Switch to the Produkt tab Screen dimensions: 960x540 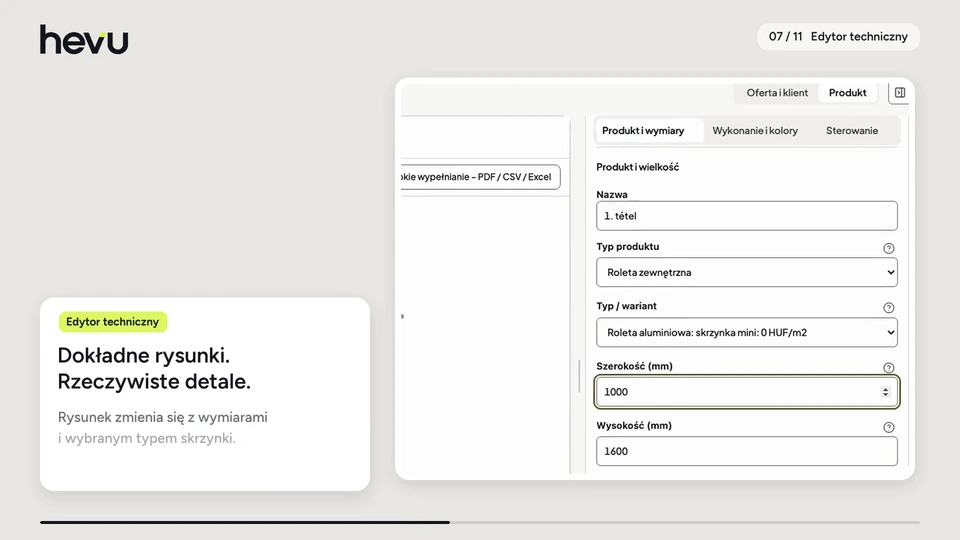pos(847,93)
